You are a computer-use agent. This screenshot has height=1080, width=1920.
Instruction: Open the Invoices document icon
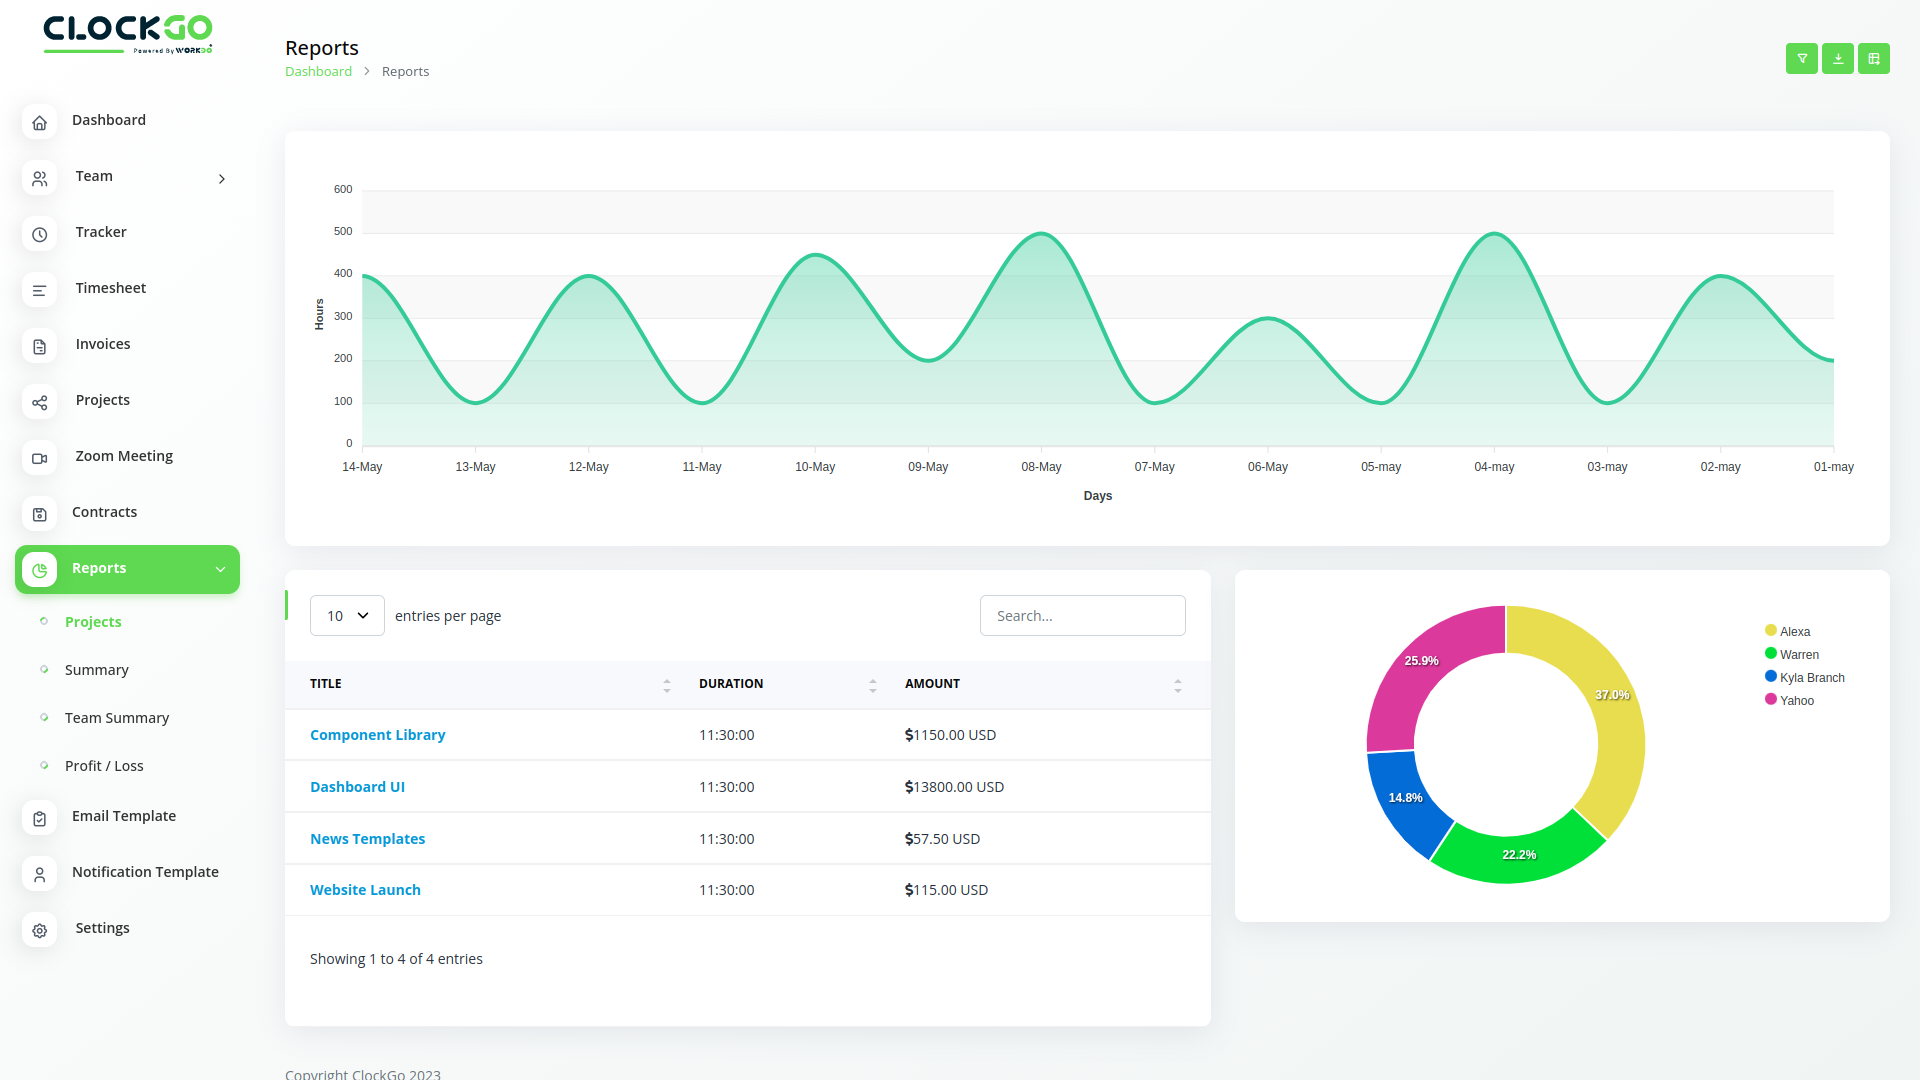[40, 346]
